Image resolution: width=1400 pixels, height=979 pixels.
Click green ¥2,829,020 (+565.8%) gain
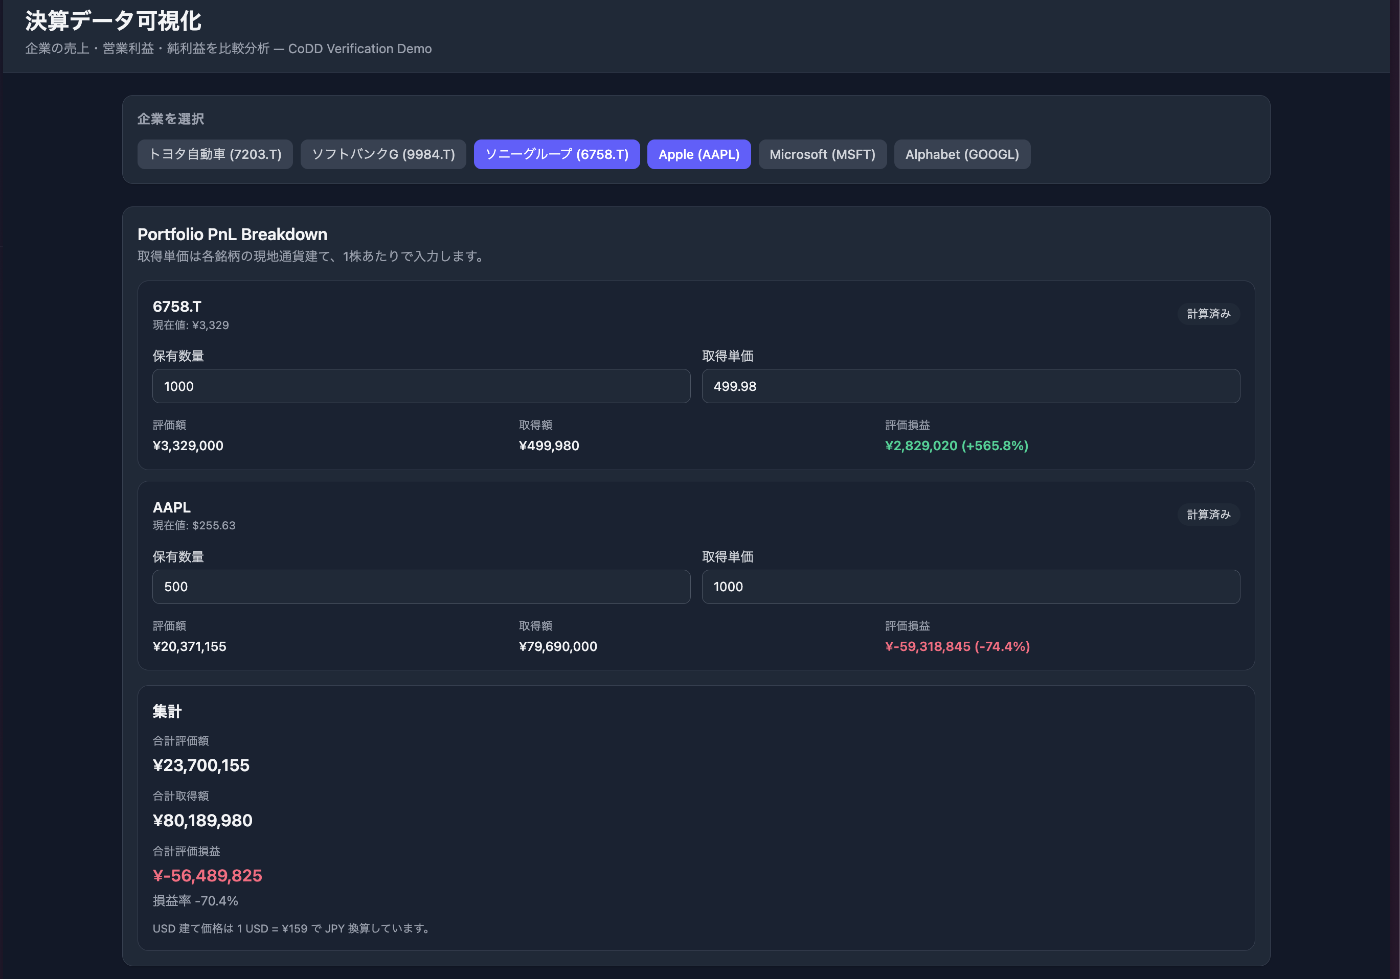[x=957, y=446]
